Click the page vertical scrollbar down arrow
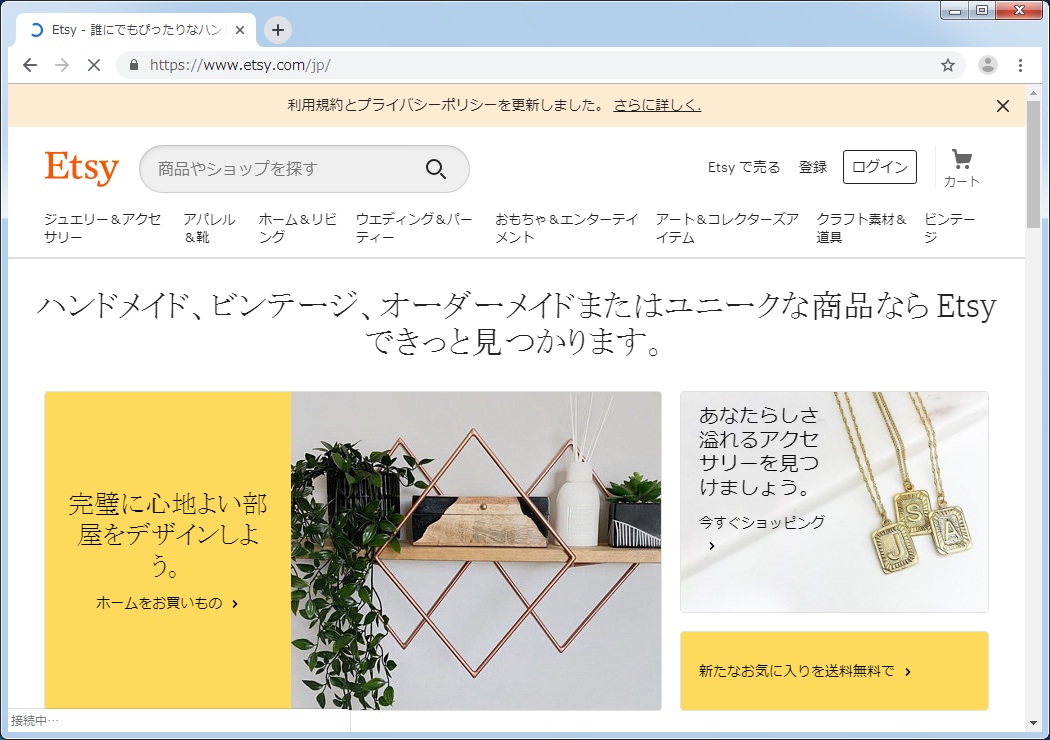The image size is (1050, 740). pos(1032,722)
